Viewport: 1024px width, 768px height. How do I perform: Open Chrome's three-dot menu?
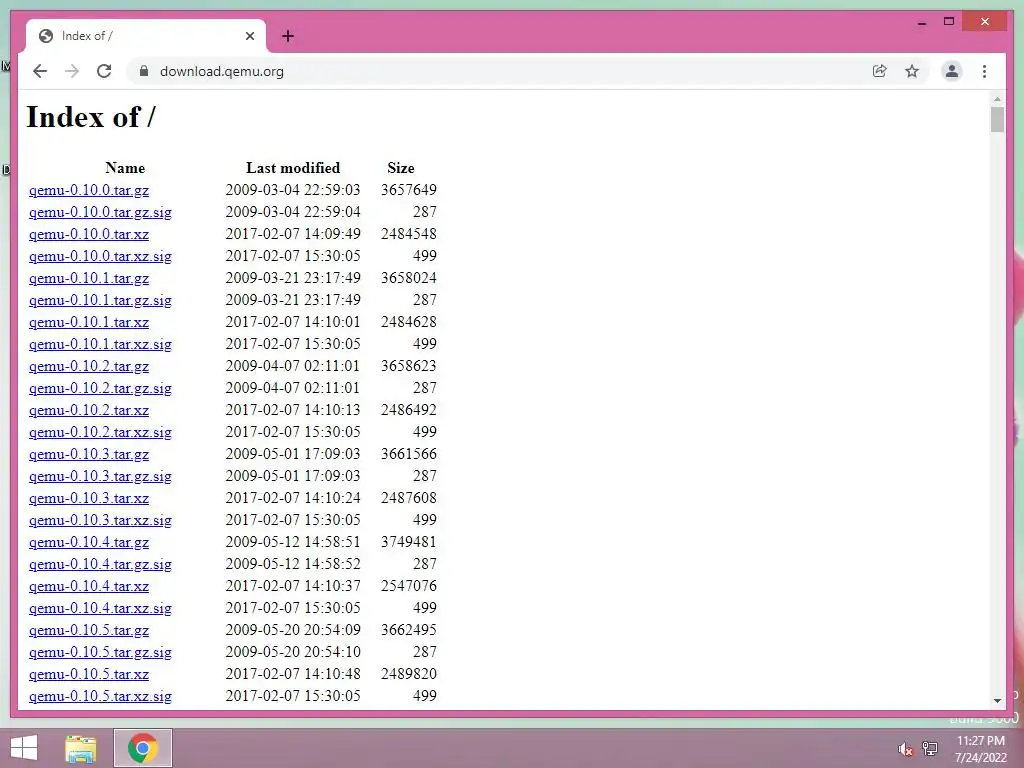[984, 71]
